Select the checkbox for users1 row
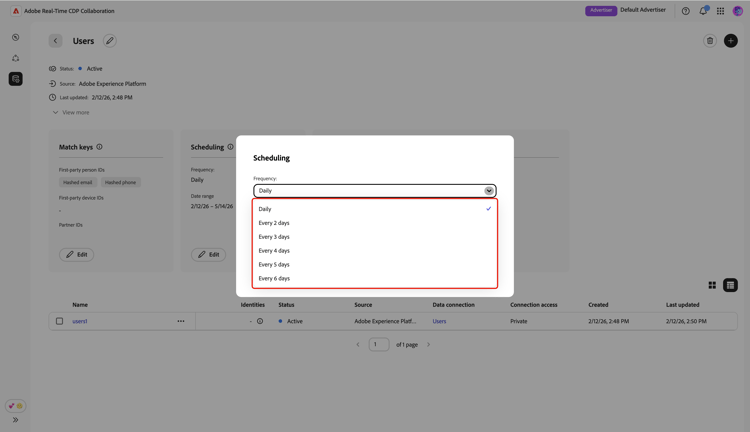 coord(59,321)
